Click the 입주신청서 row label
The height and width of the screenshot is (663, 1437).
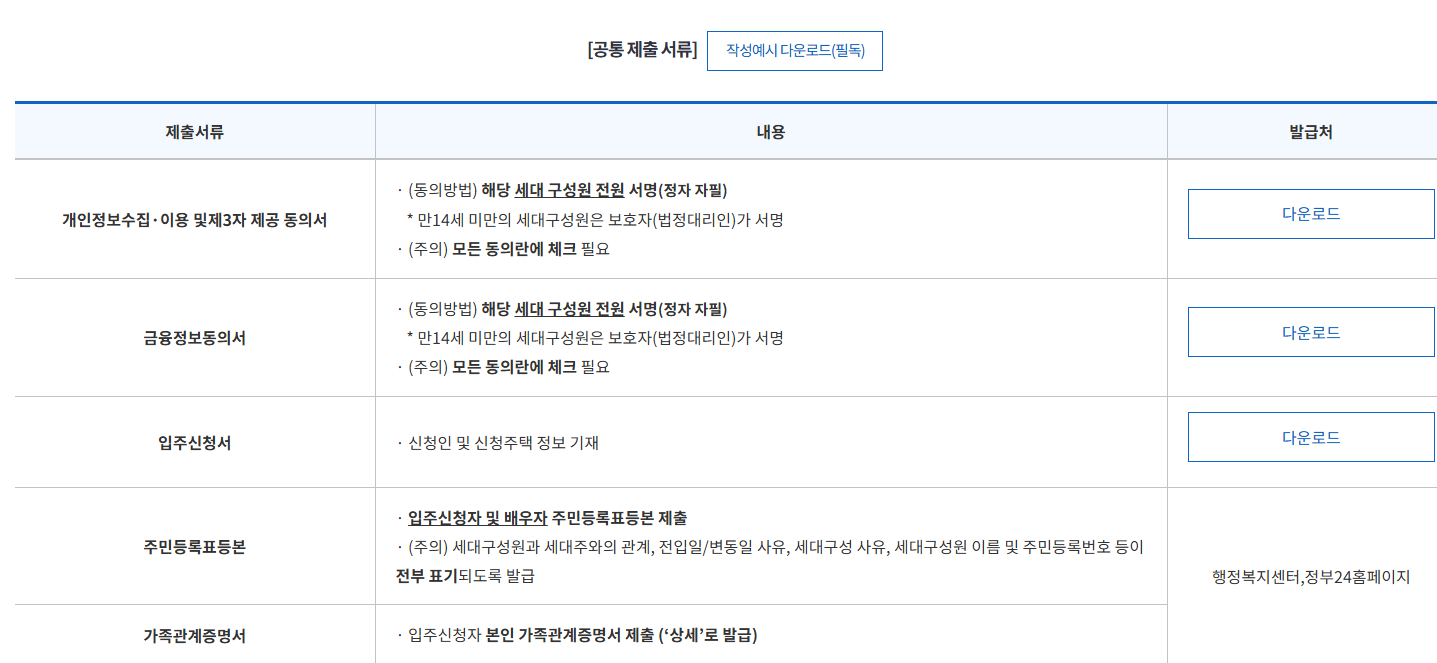click(x=195, y=443)
